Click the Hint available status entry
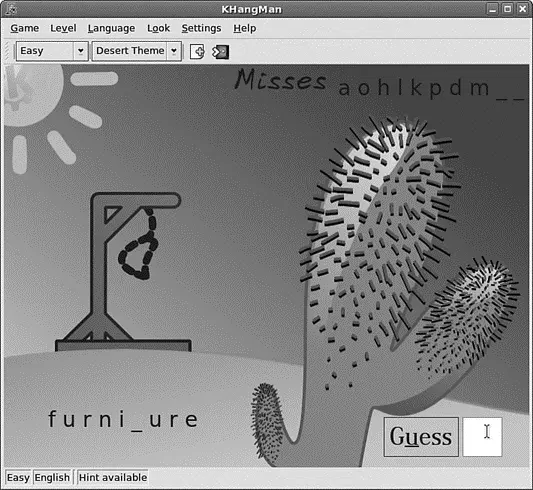This screenshot has height=490, width=533. tap(113, 477)
